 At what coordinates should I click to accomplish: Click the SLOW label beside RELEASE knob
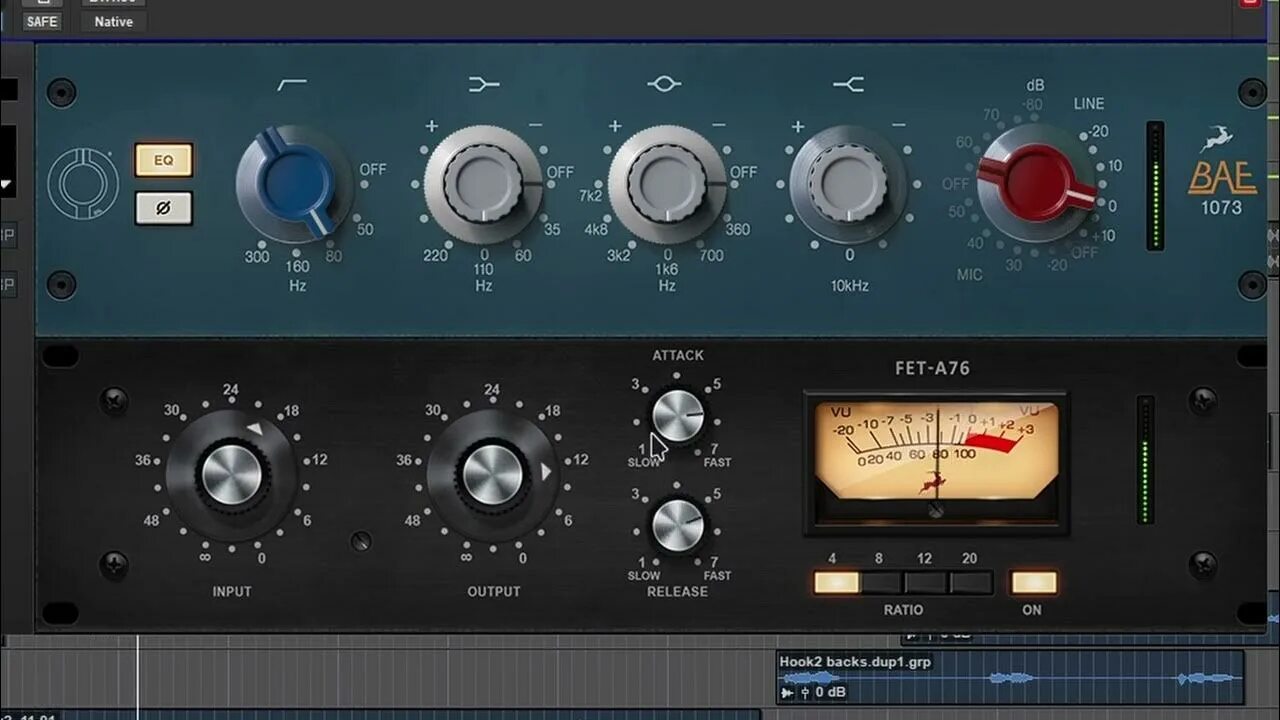[x=644, y=575]
